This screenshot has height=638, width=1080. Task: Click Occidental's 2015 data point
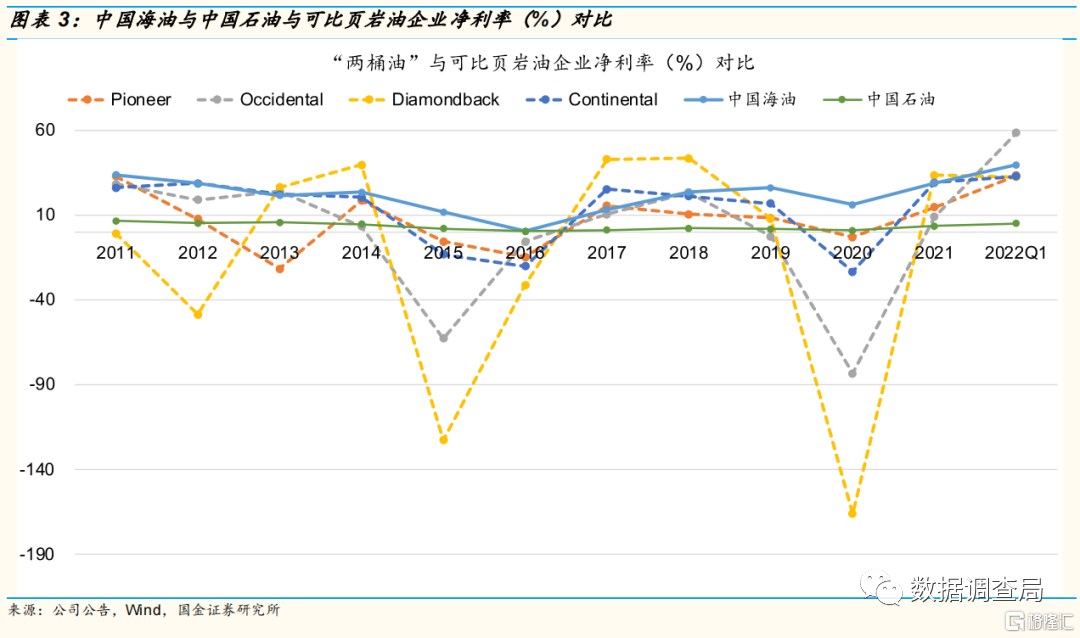coord(444,338)
